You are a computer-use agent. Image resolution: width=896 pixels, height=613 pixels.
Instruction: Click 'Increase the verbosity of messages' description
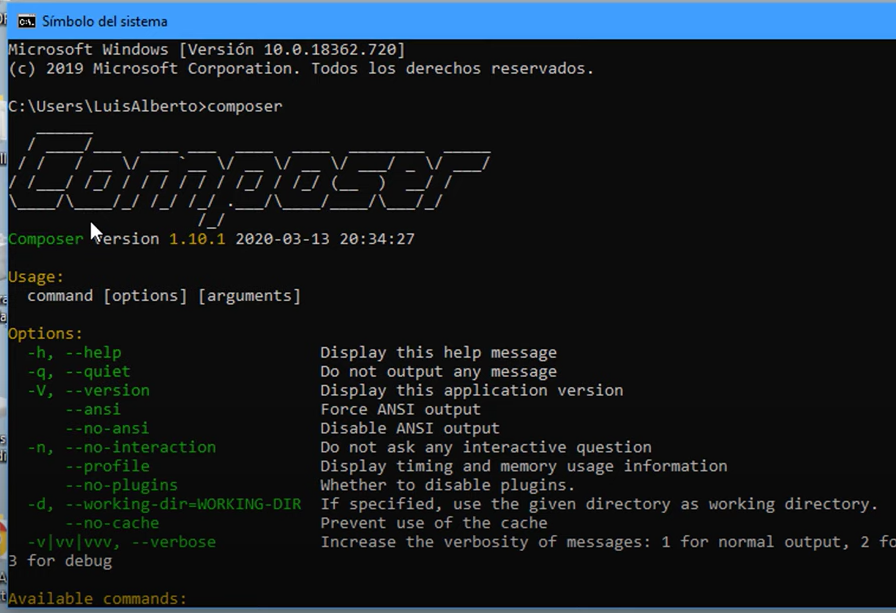(x=607, y=542)
